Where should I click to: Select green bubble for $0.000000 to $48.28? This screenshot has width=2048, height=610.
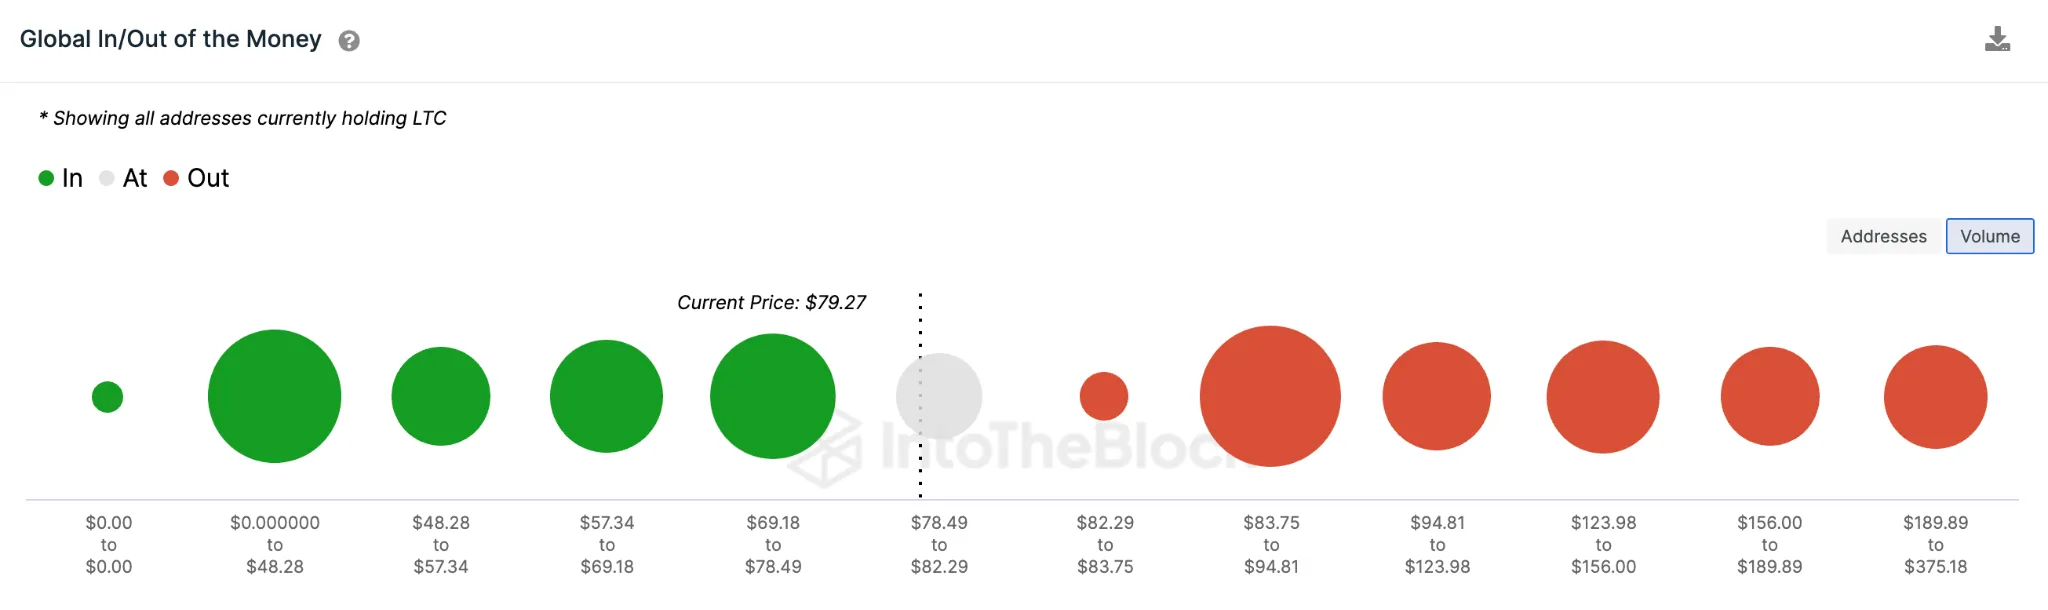274,396
